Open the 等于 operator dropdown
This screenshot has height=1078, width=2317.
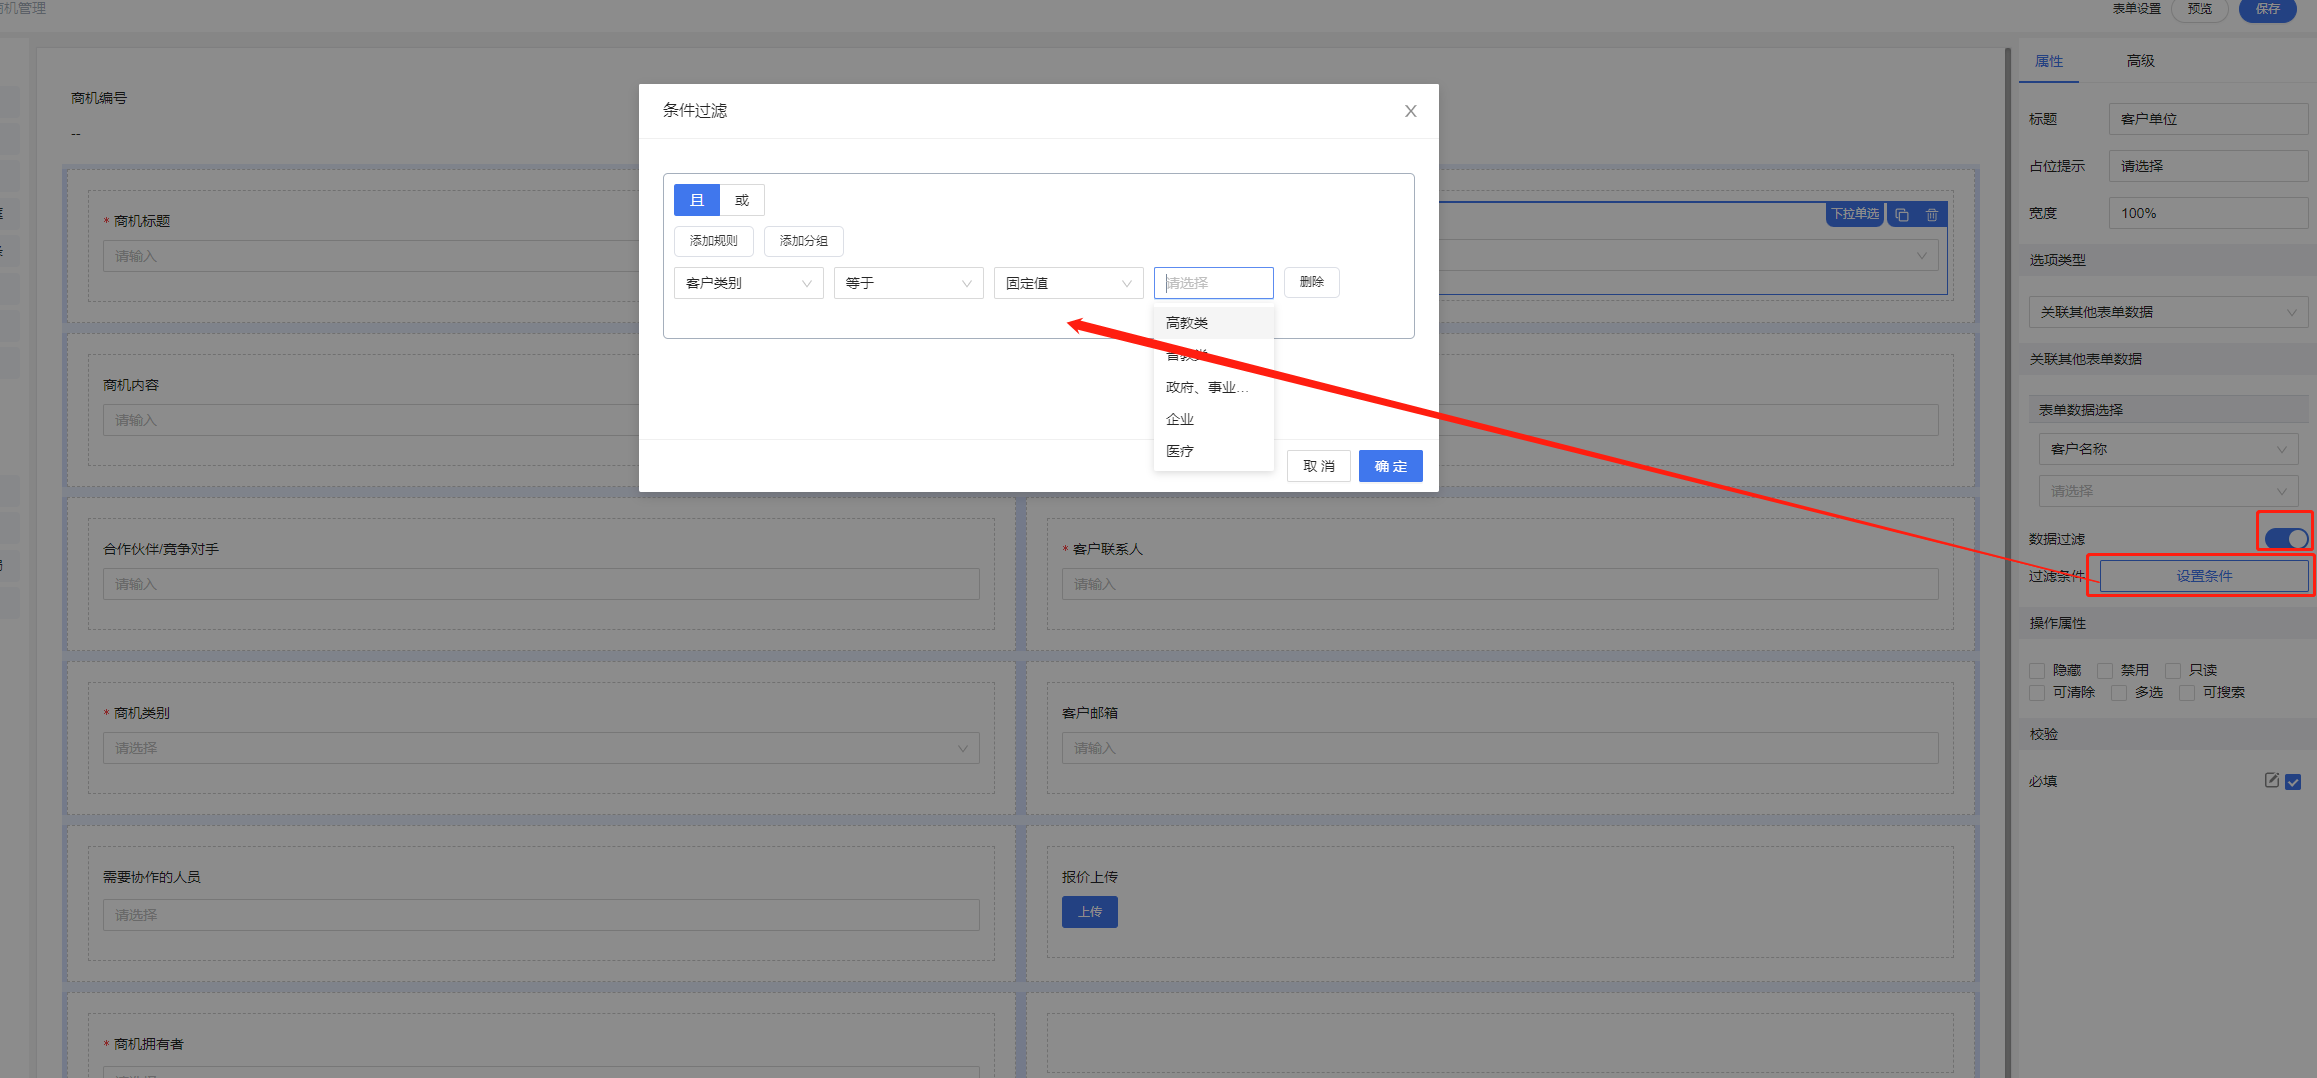tap(909, 283)
